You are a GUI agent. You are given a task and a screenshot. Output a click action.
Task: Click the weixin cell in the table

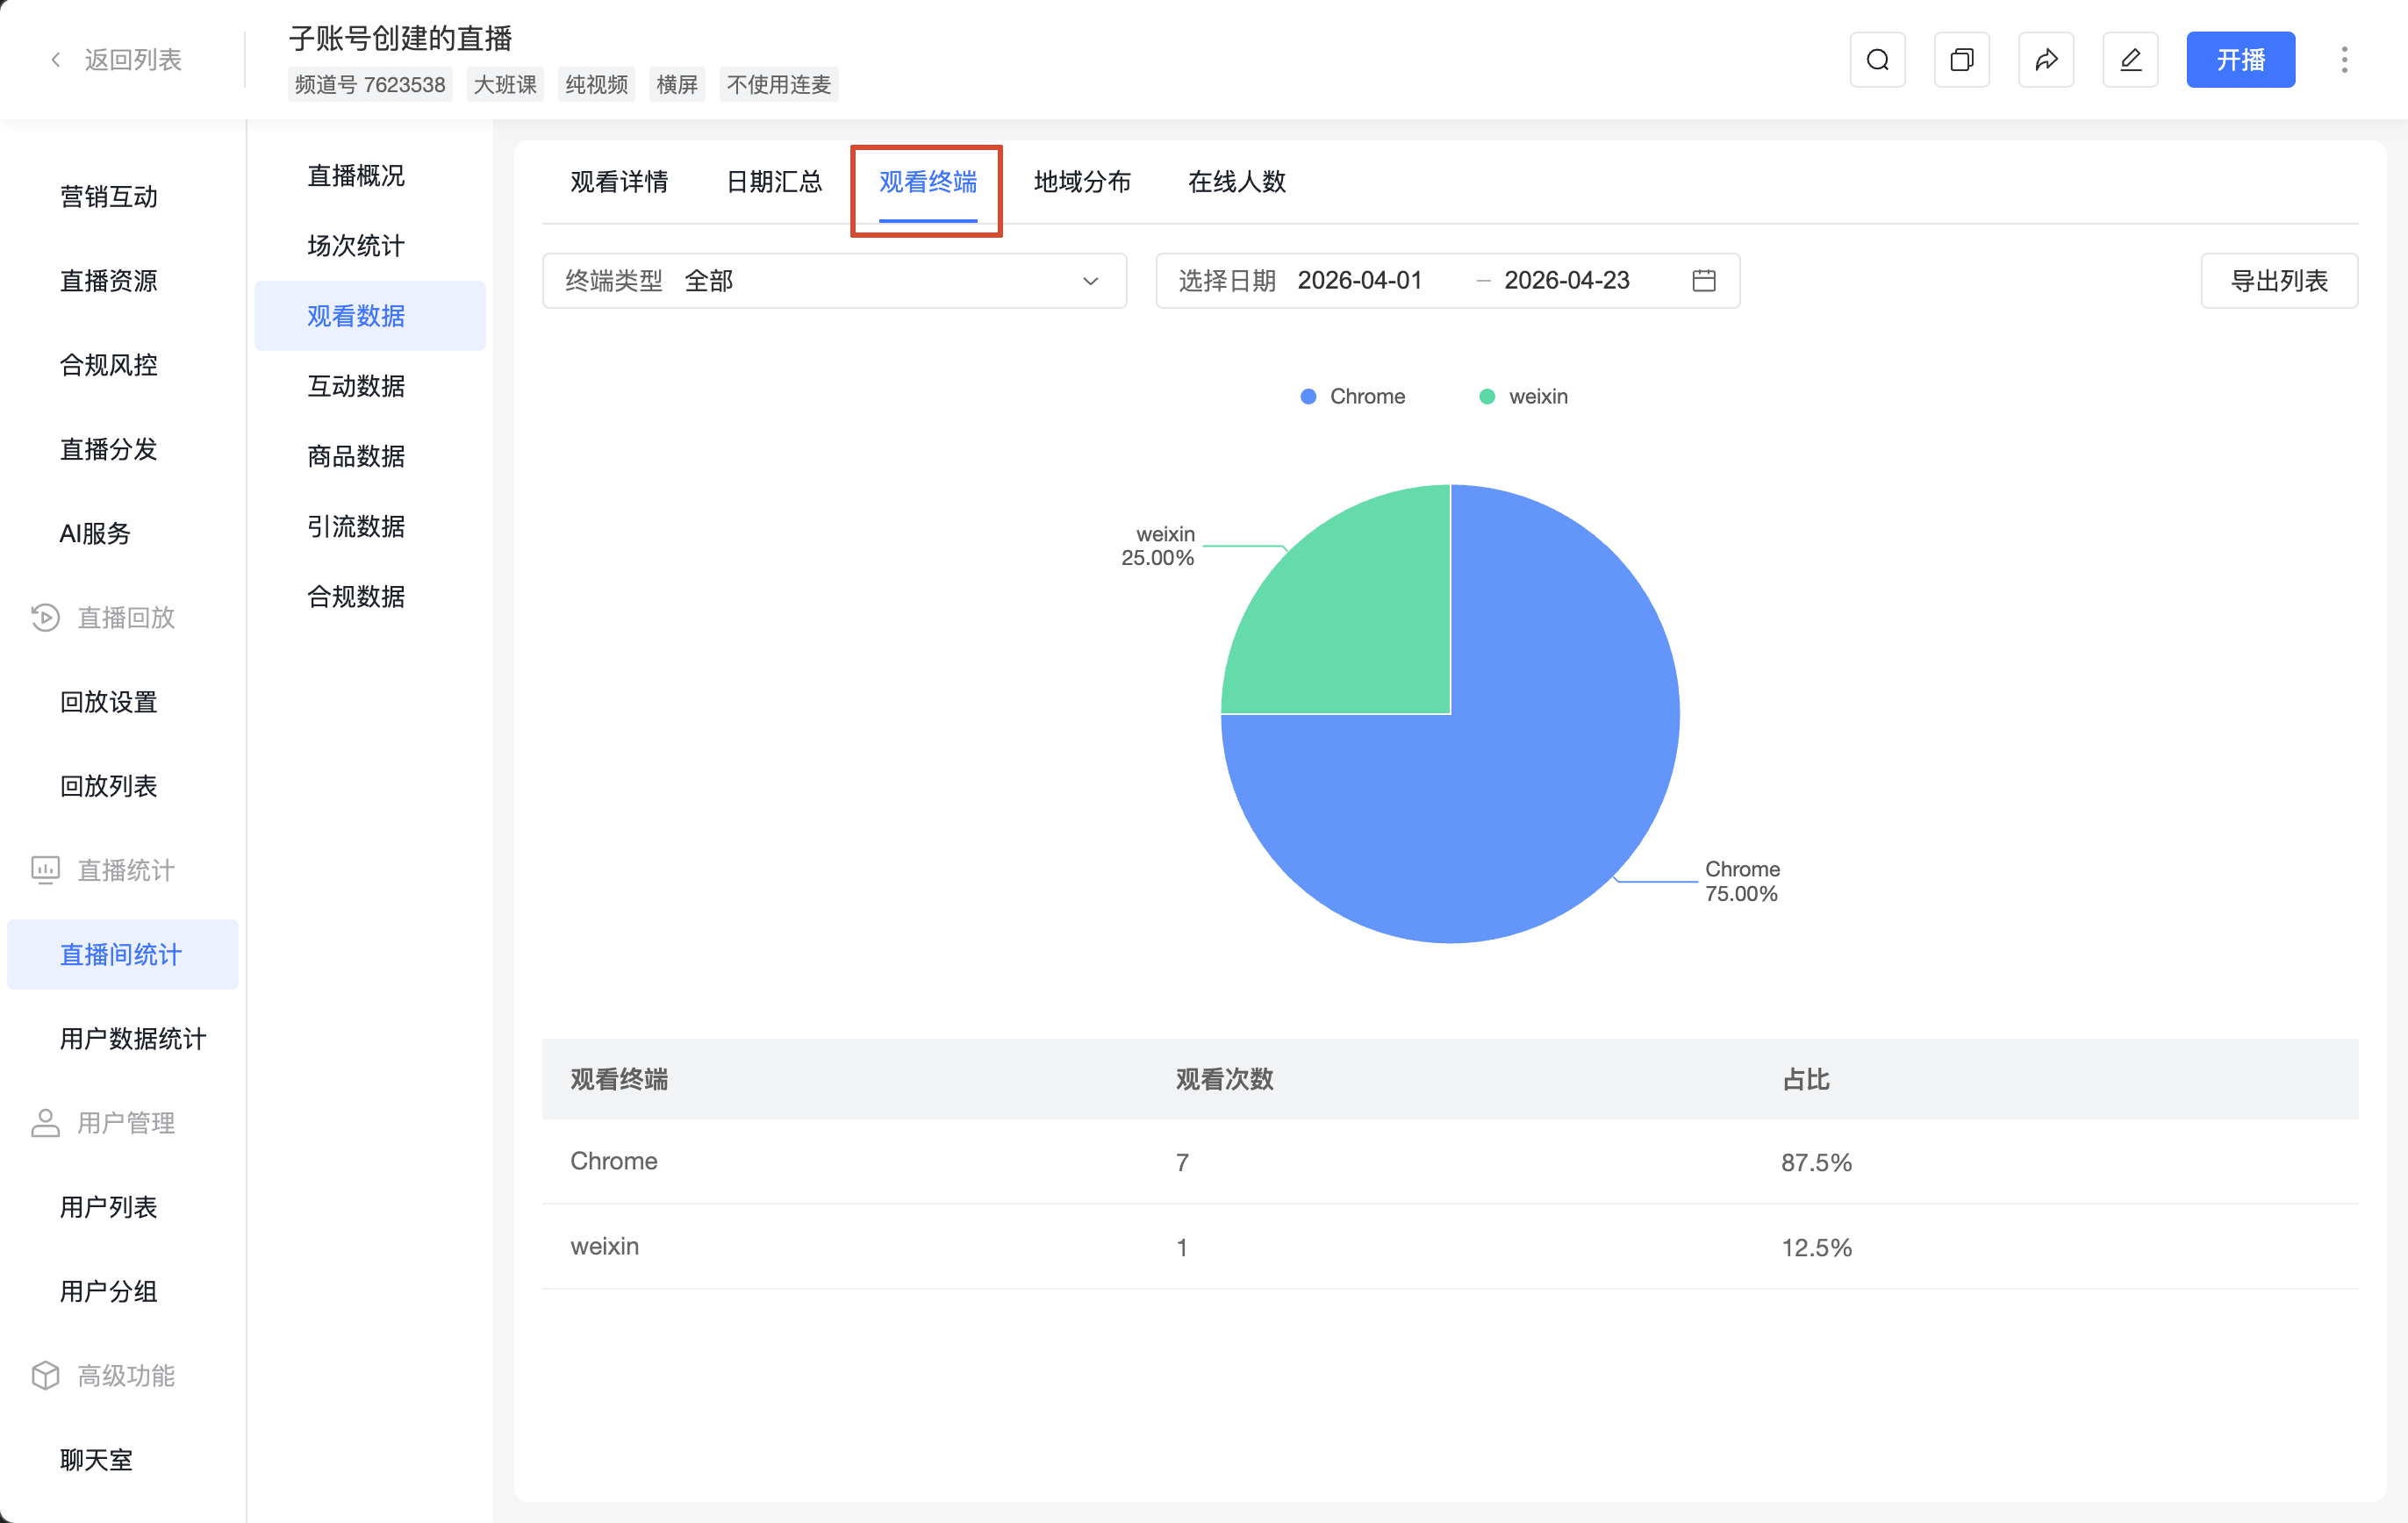[x=604, y=1247]
